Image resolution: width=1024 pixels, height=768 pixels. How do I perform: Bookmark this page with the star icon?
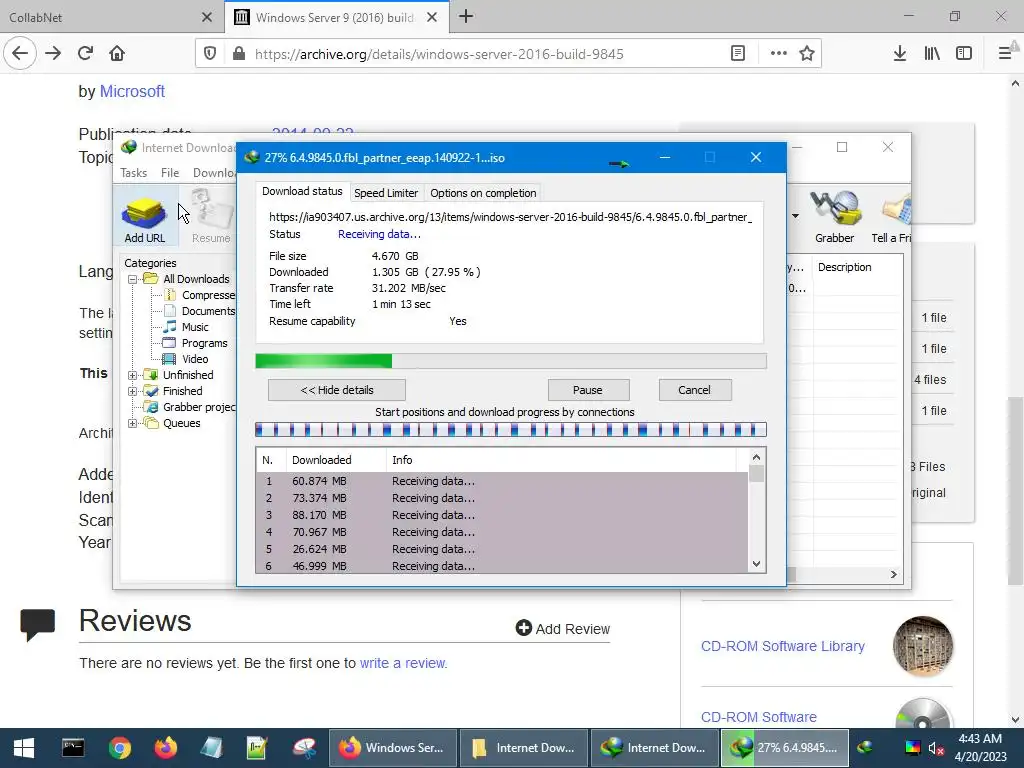pyautogui.click(x=807, y=54)
